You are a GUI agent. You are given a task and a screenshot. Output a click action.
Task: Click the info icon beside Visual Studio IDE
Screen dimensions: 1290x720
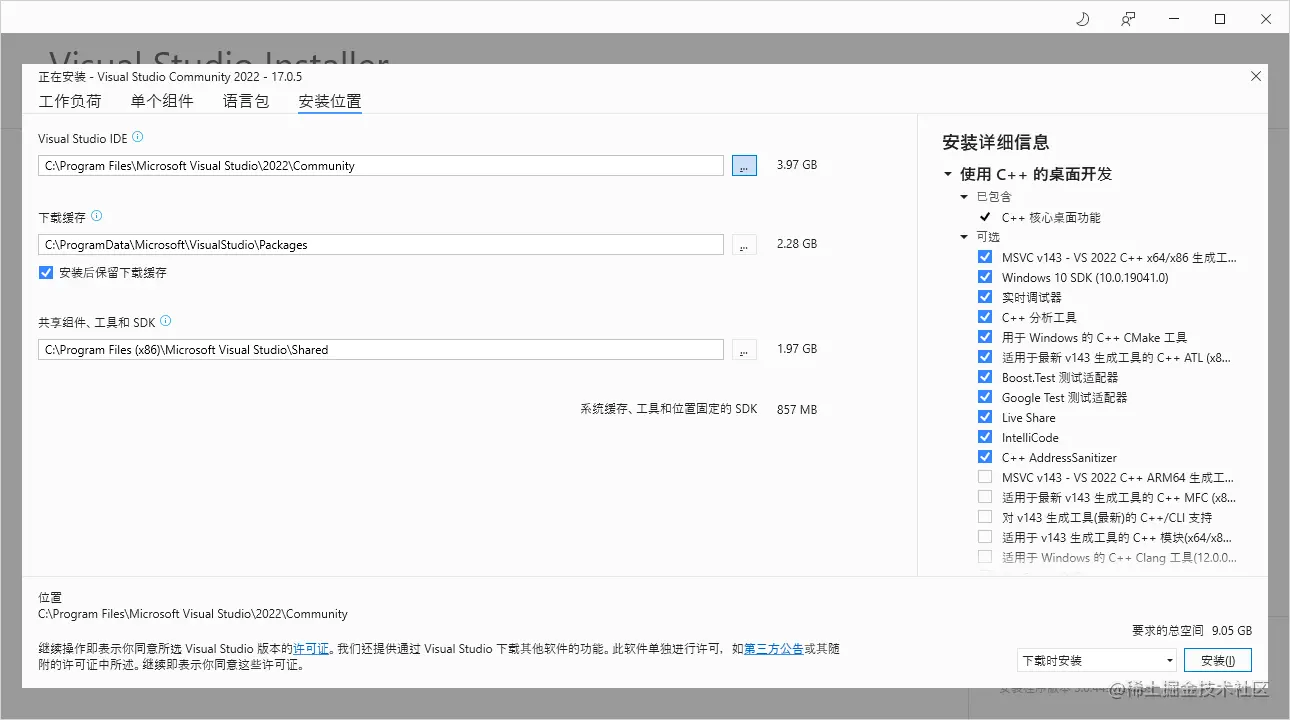pos(138,137)
